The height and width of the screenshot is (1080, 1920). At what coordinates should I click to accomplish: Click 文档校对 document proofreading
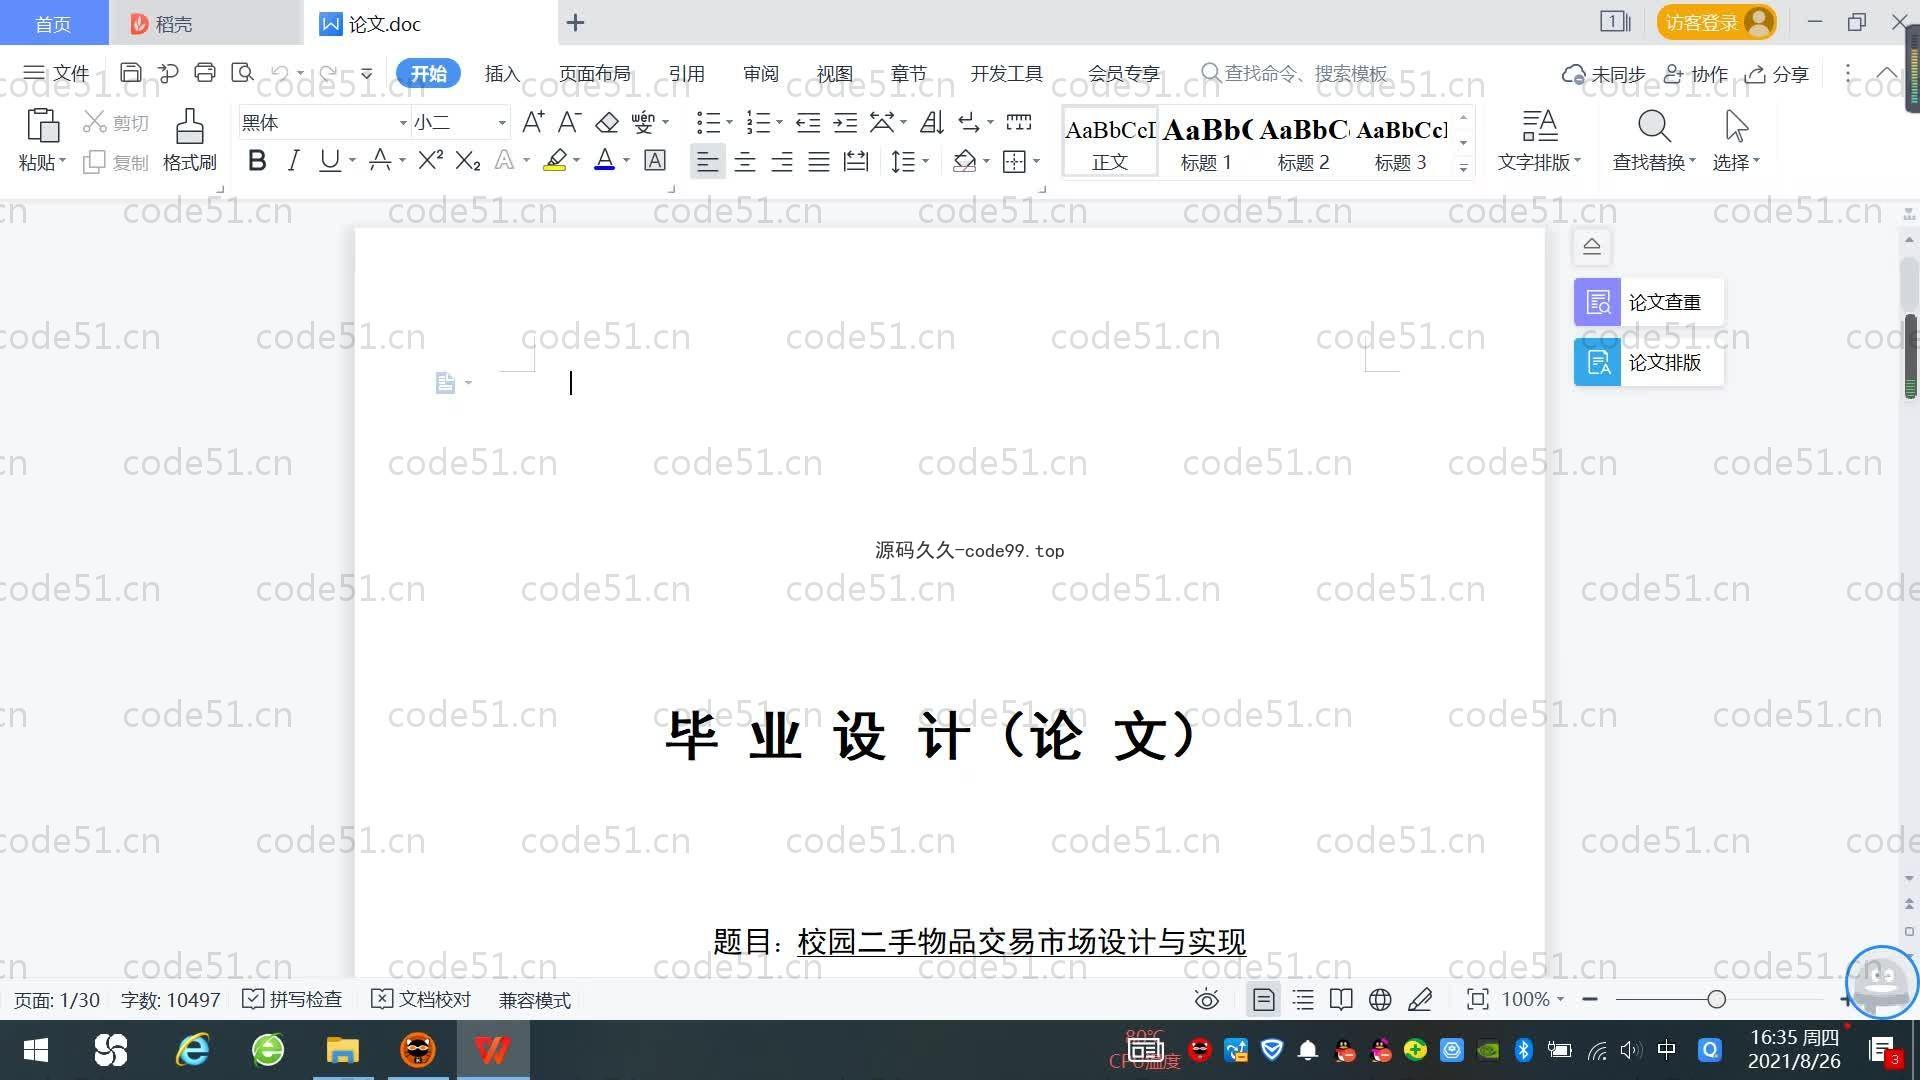click(421, 1000)
